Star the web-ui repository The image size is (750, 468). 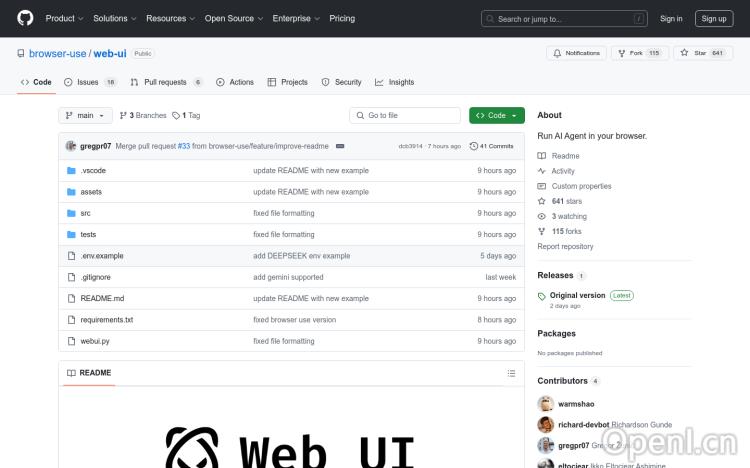click(x=703, y=53)
